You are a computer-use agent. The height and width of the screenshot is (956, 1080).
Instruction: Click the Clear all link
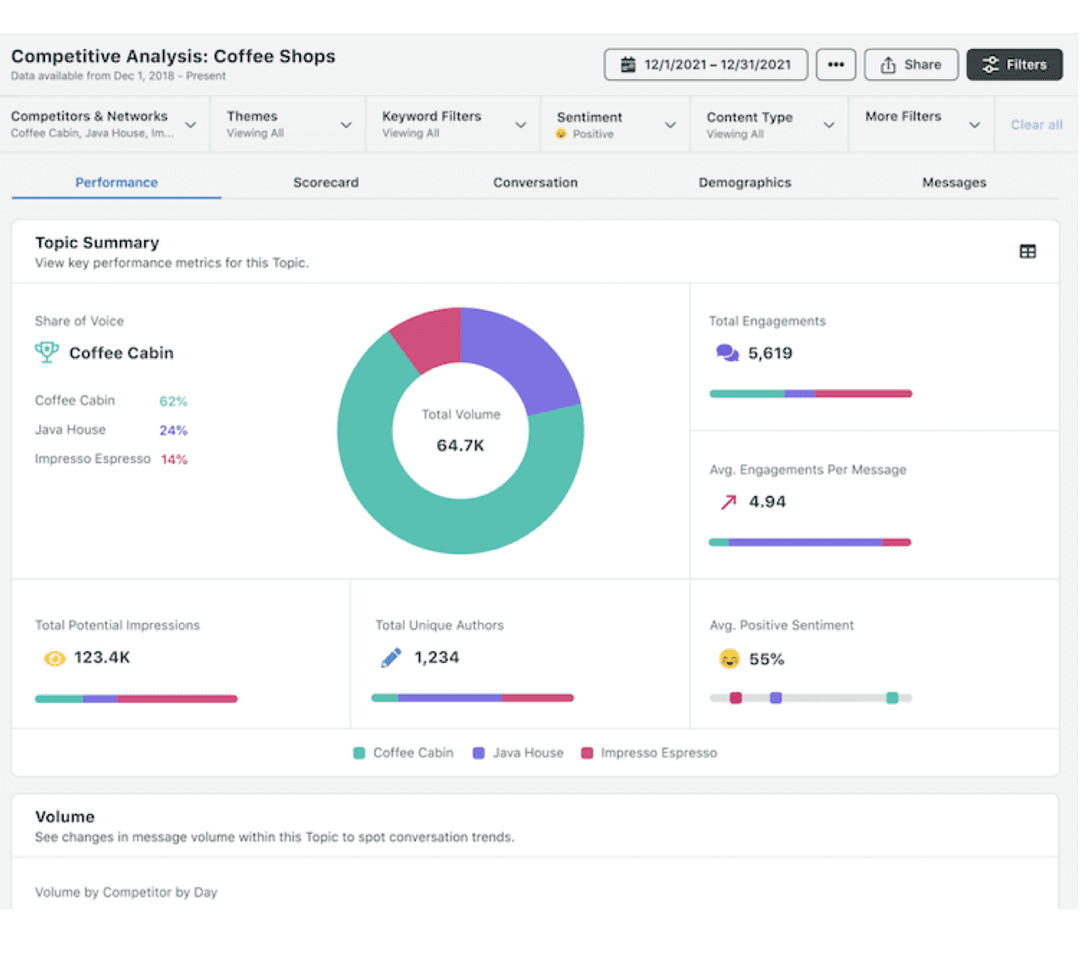tap(1036, 125)
